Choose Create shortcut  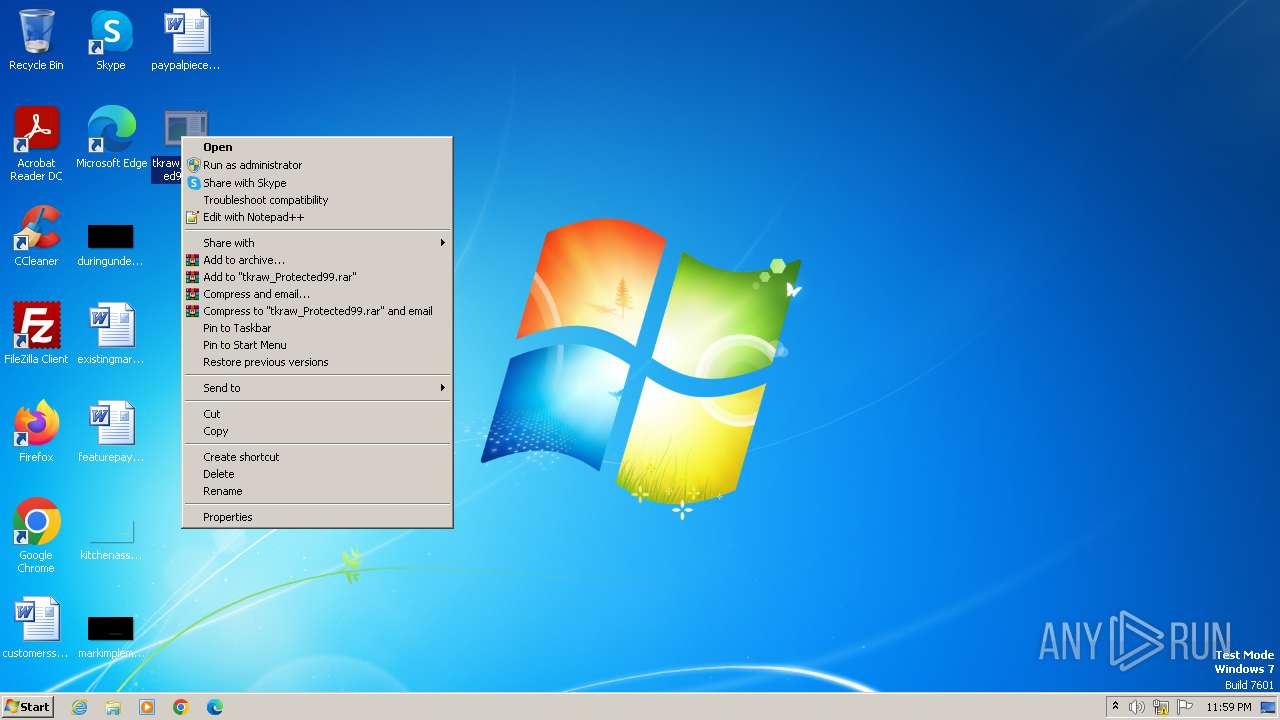317,457
